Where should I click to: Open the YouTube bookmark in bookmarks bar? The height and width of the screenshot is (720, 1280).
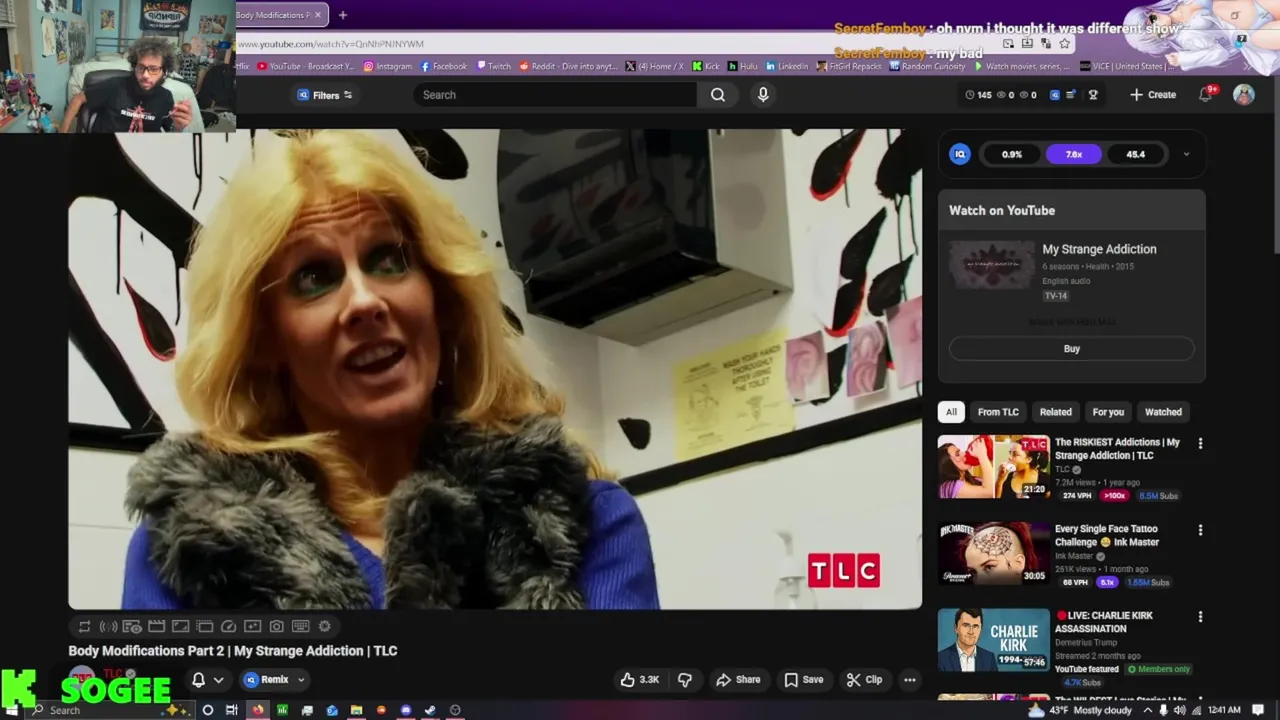pyautogui.click(x=305, y=66)
